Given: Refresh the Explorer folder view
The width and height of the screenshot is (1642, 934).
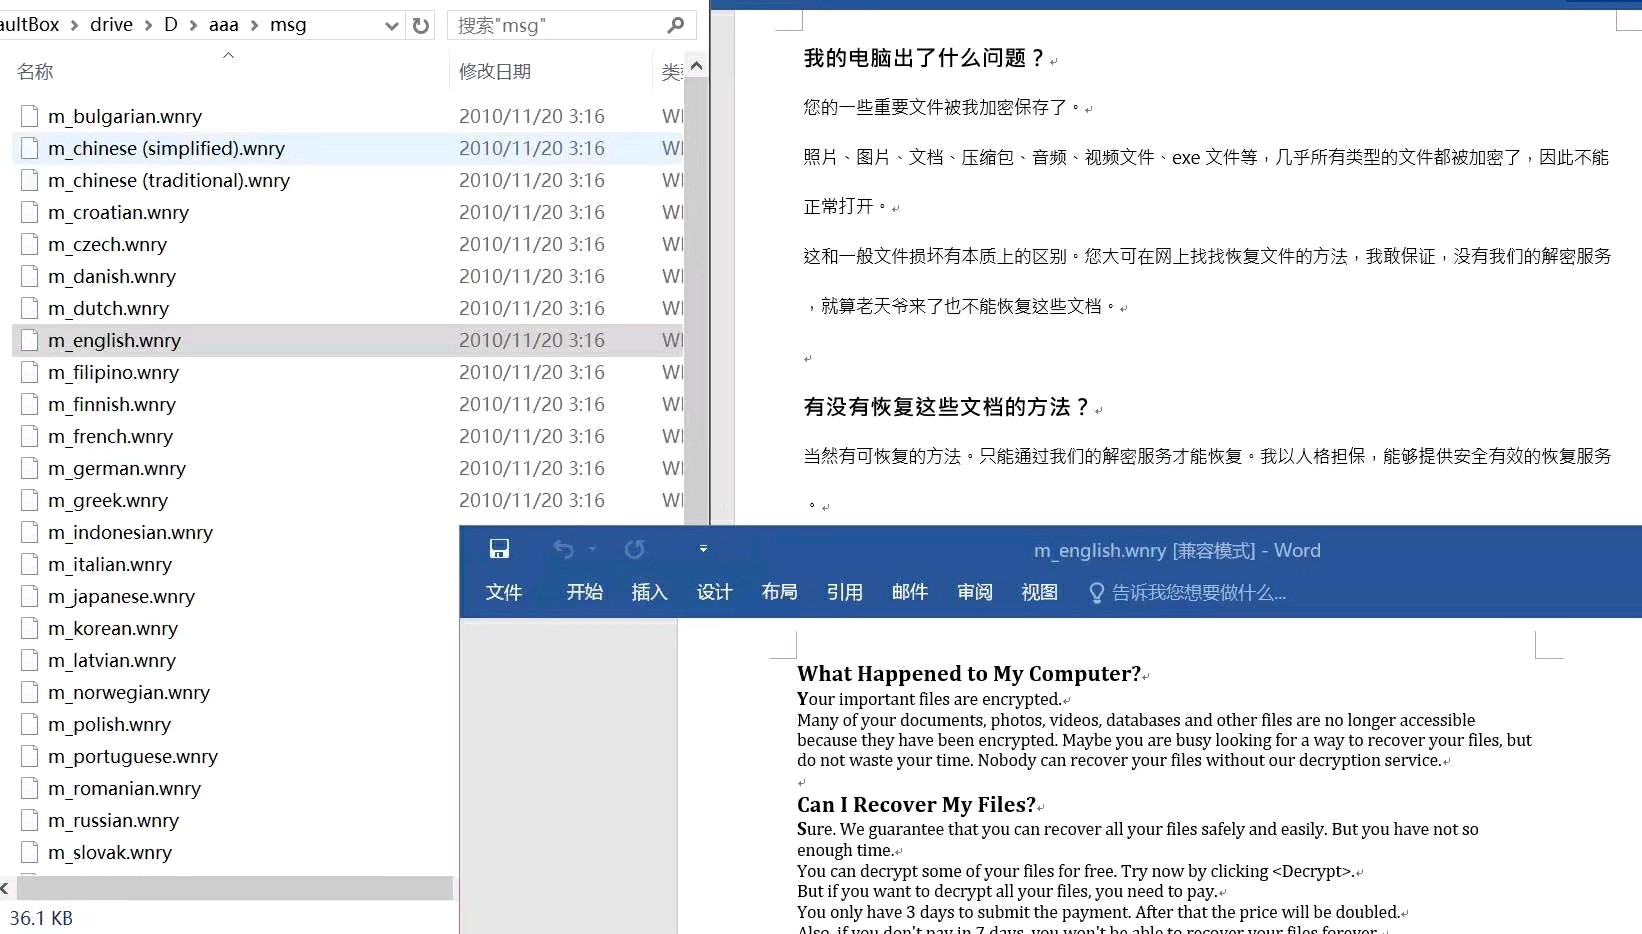Looking at the screenshot, I should point(421,25).
